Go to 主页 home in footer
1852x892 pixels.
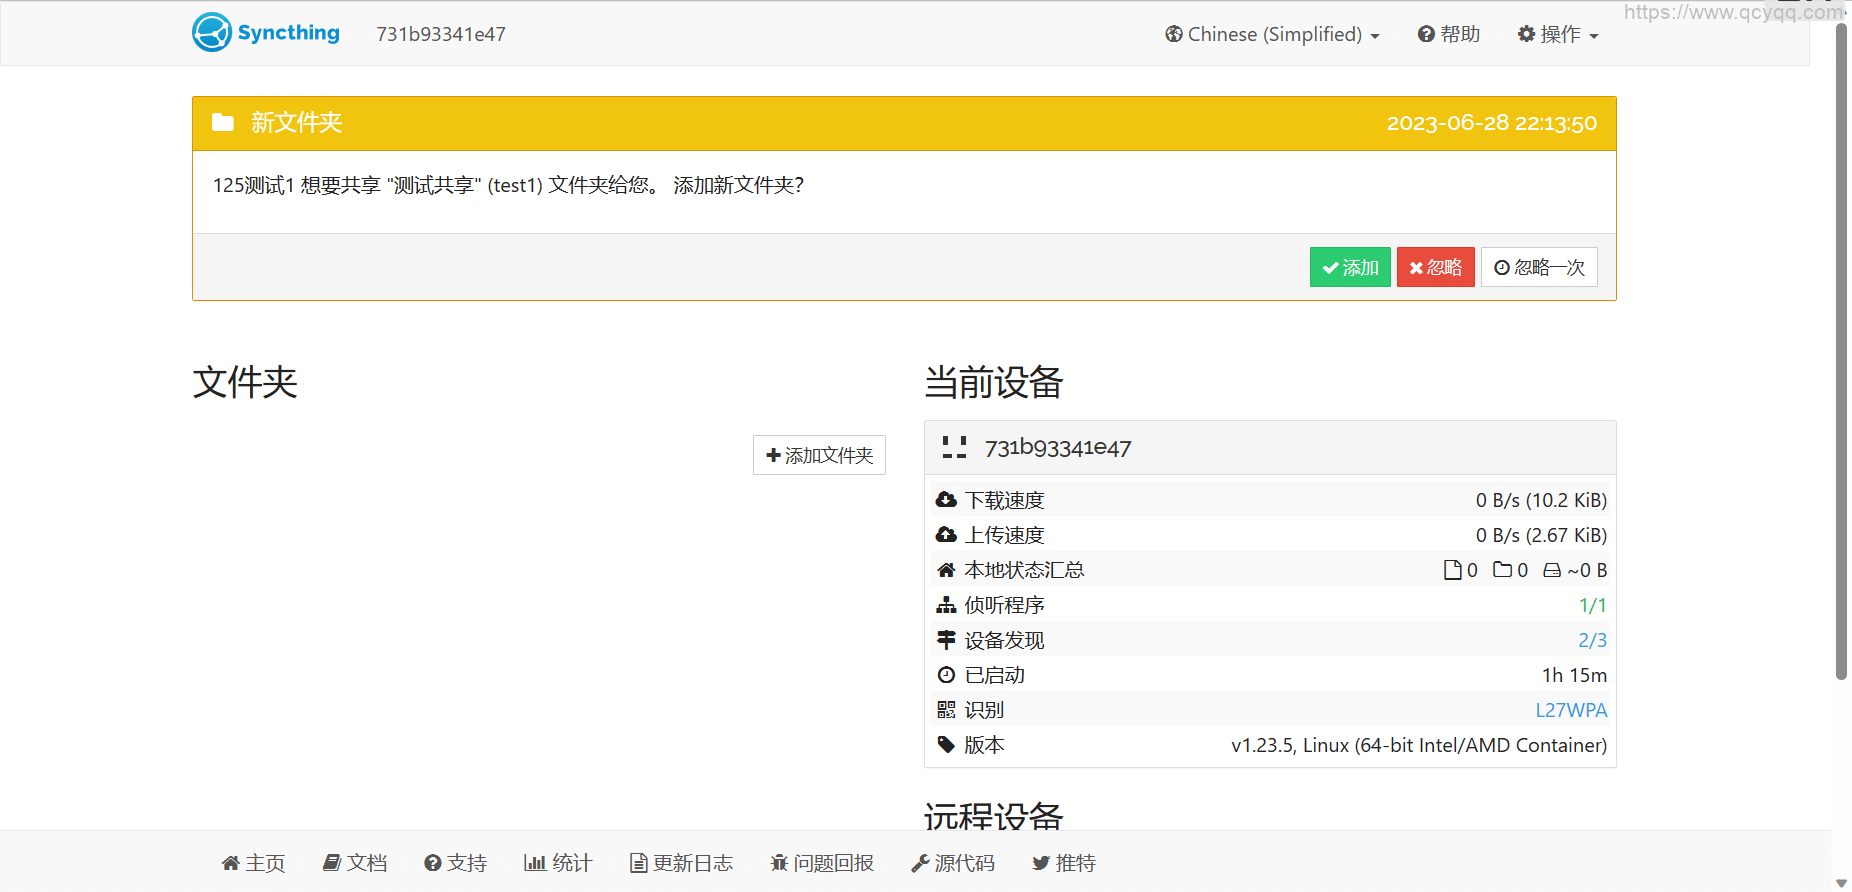(x=254, y=863)
